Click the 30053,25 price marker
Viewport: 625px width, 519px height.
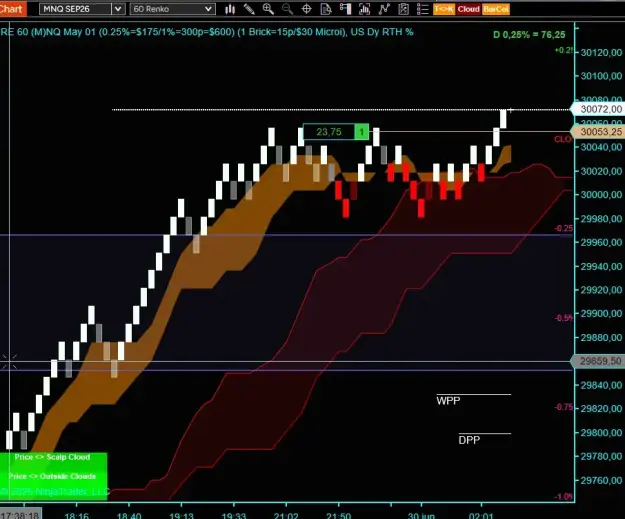click(x=598, y=132)
